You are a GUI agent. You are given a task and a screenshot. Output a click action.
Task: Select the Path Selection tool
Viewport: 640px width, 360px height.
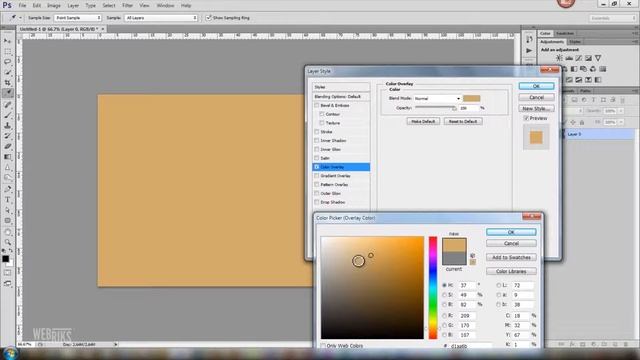[x=7, y=210]
